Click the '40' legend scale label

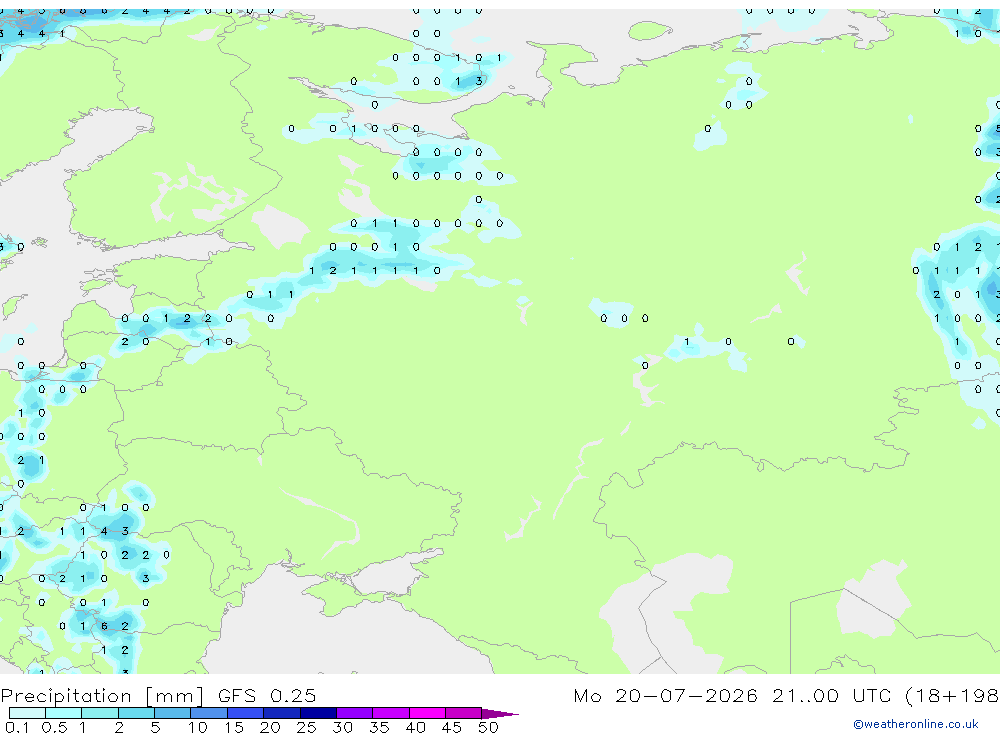click(416, 727)
